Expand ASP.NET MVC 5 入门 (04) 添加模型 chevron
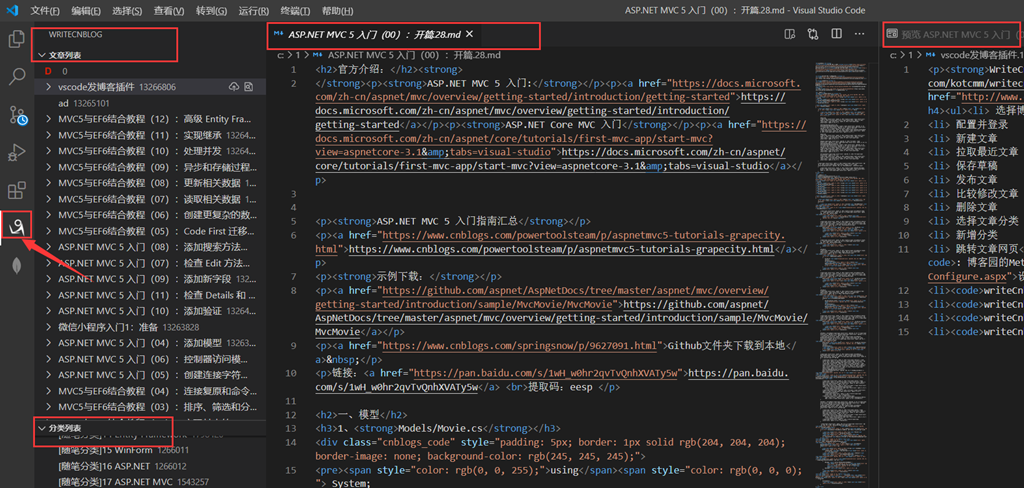Viewport: 1024px width, 488px height. (x=48, y=343)
